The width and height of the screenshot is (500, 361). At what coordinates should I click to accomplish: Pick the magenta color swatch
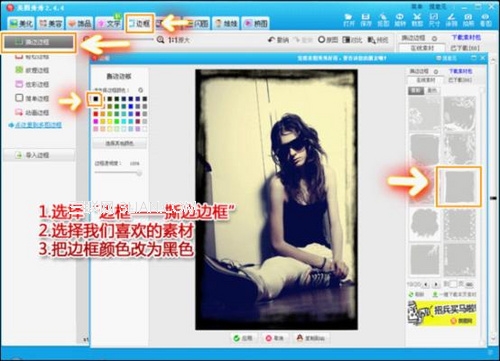96,121
